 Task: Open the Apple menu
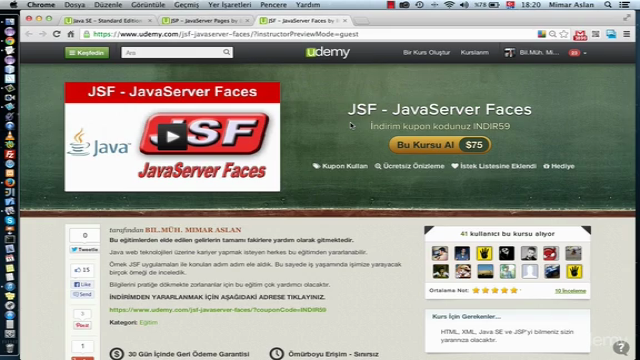tap(13, 5)
